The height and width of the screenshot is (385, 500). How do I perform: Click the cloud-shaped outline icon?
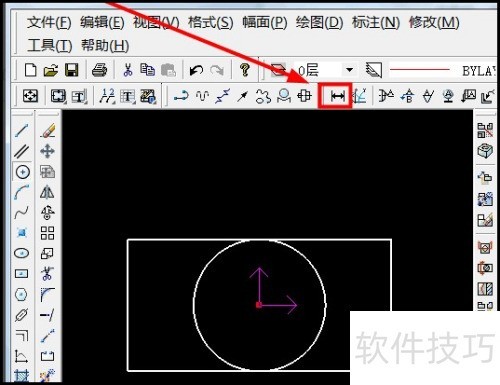click(x=263, y=96)
